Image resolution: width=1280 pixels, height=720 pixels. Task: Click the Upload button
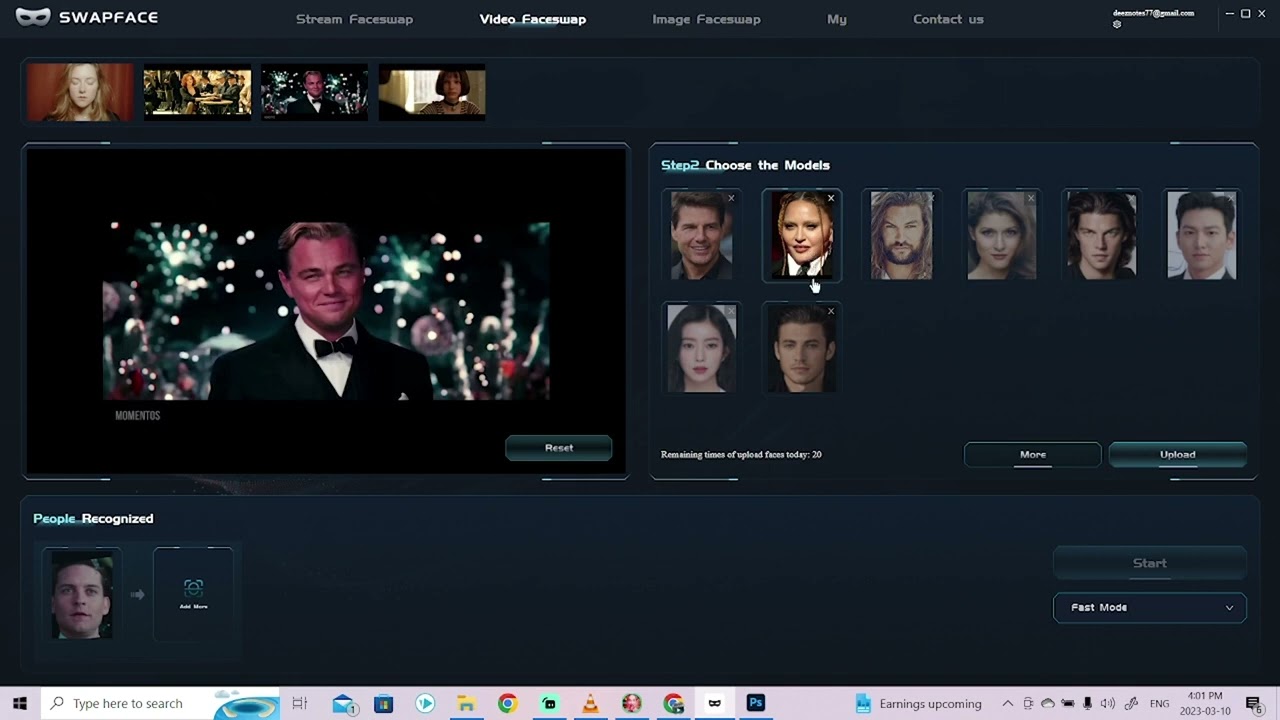pyautogui.click(x=1178, y=455)
